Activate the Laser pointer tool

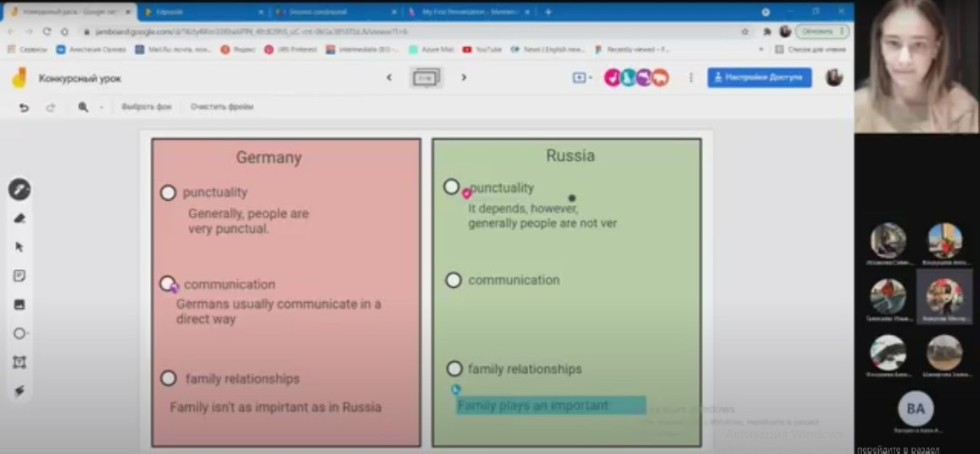pyautogui.click(x=19, y=391)
